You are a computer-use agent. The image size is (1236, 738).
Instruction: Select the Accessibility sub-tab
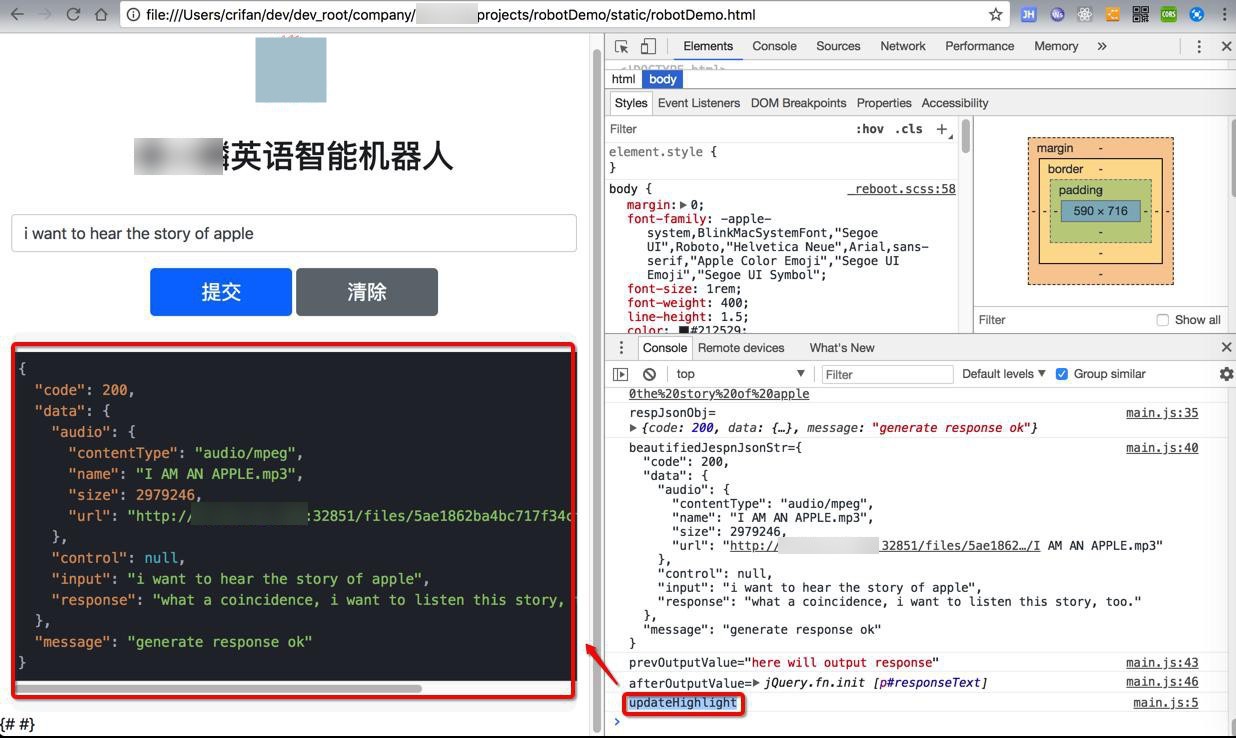[x=955, y=103]
